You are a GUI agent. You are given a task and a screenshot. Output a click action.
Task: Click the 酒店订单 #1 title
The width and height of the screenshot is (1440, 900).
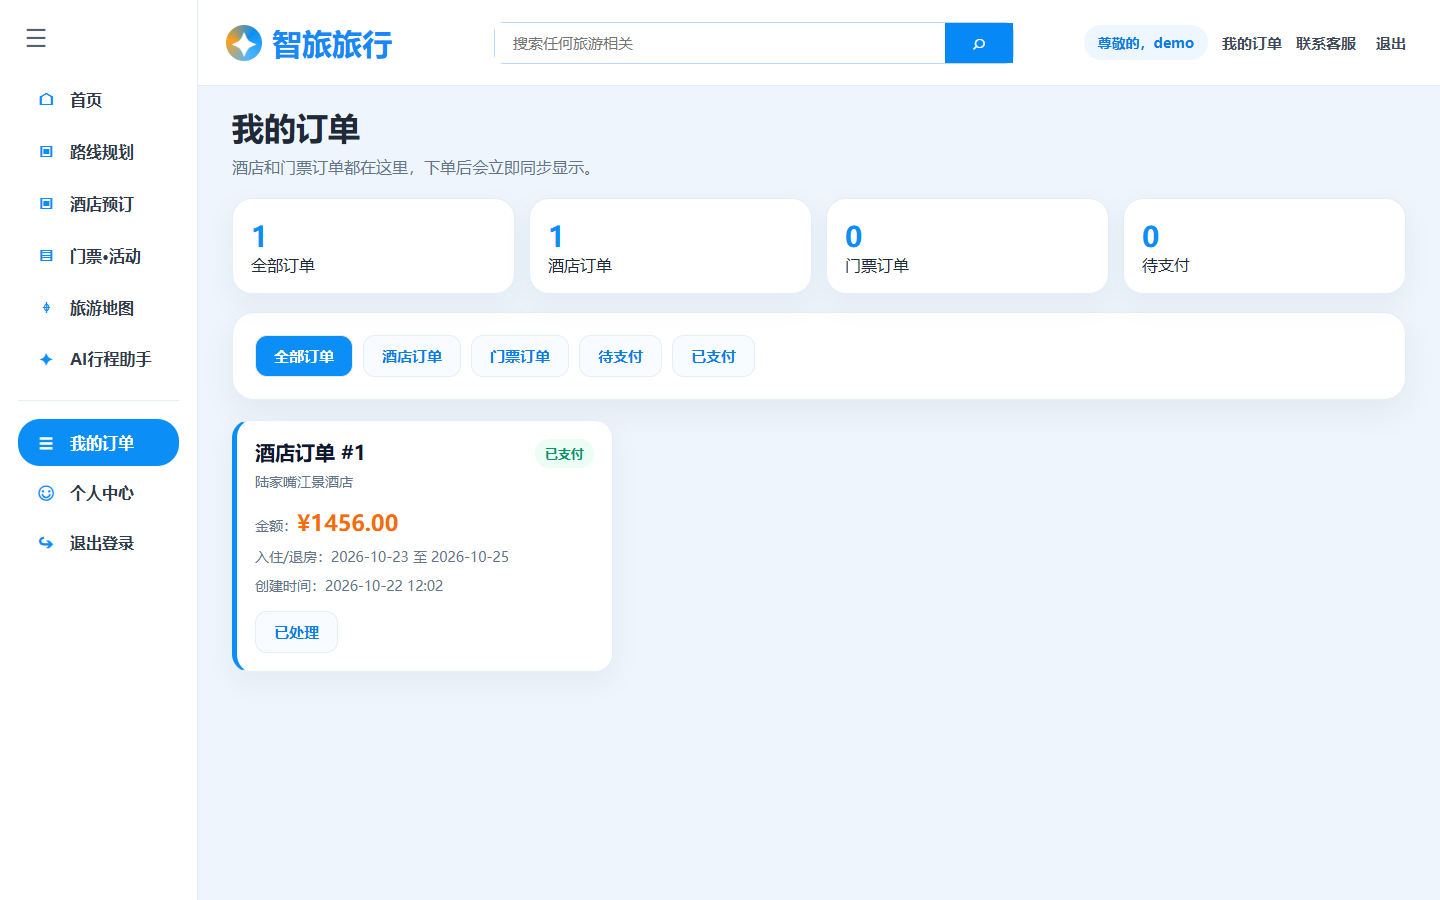310,453
